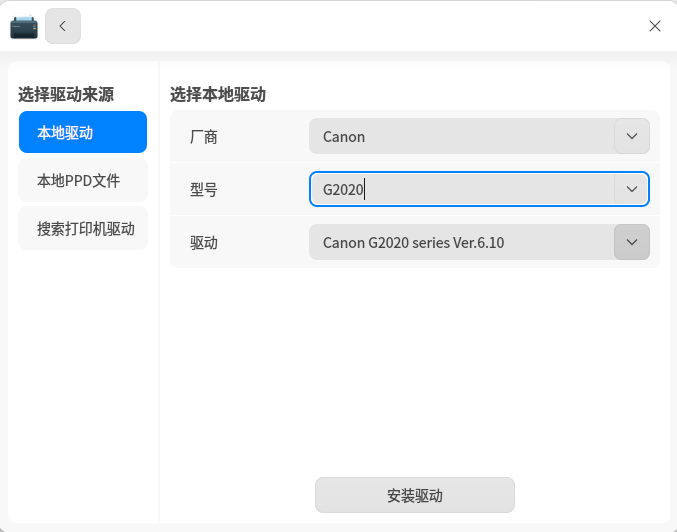Switch to 本地PPD文件 driver source
Image resolution: width=677 pixels, height=532 pixels.
coord(83,180)
